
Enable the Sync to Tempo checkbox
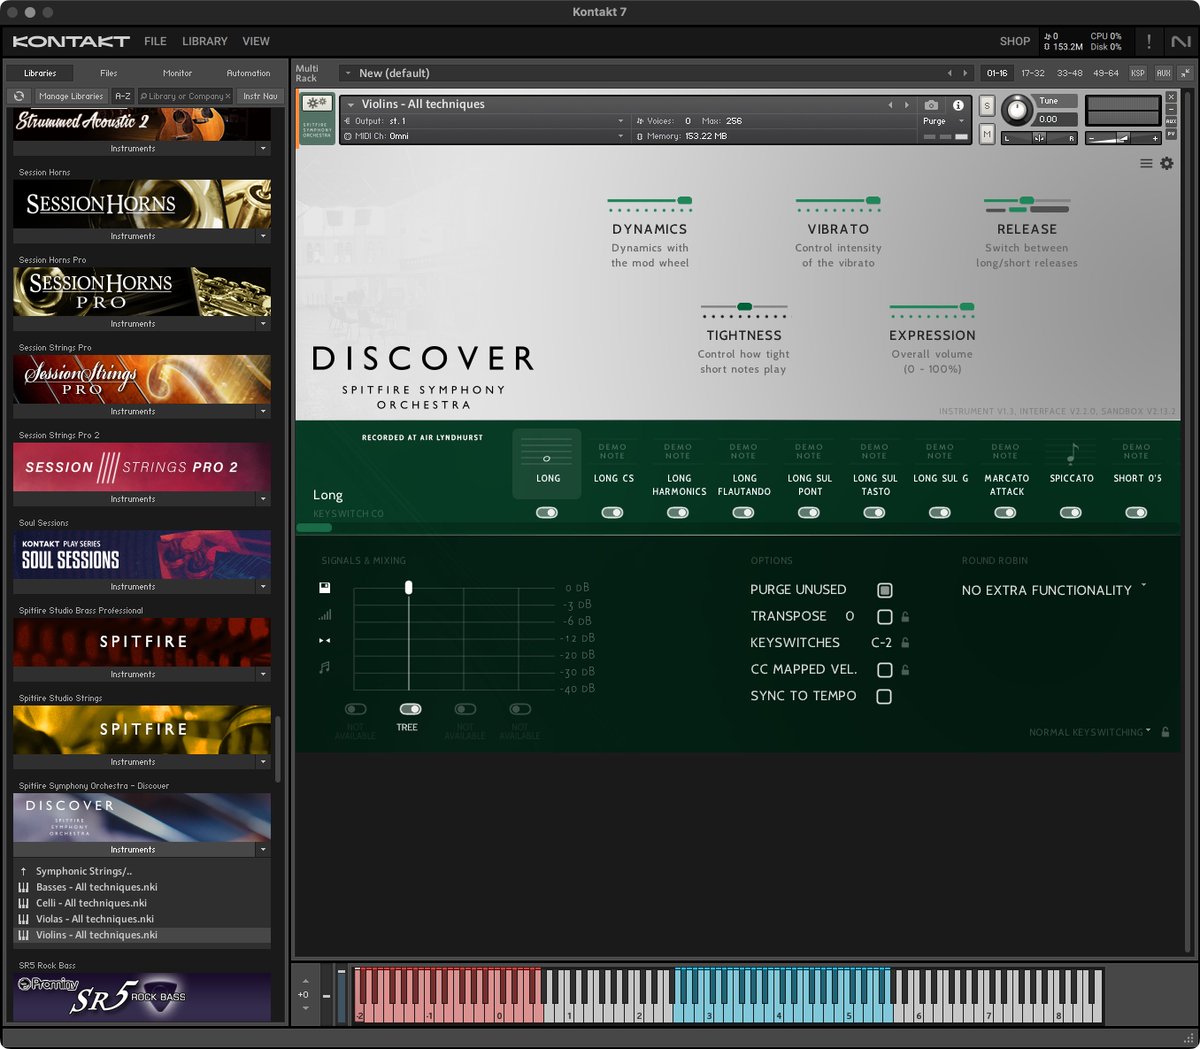[x=884, y=696]
